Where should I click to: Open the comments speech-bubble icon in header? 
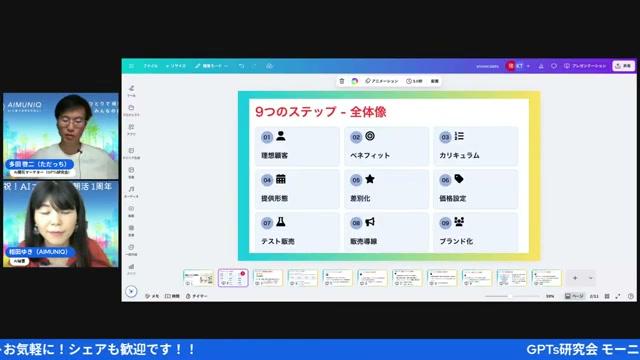click(554, 66)
